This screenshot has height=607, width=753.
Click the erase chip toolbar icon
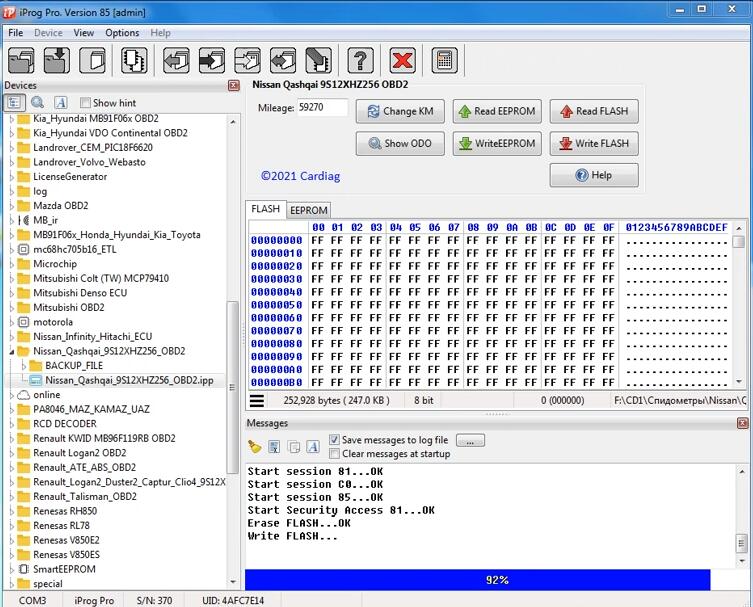(318, 61)
